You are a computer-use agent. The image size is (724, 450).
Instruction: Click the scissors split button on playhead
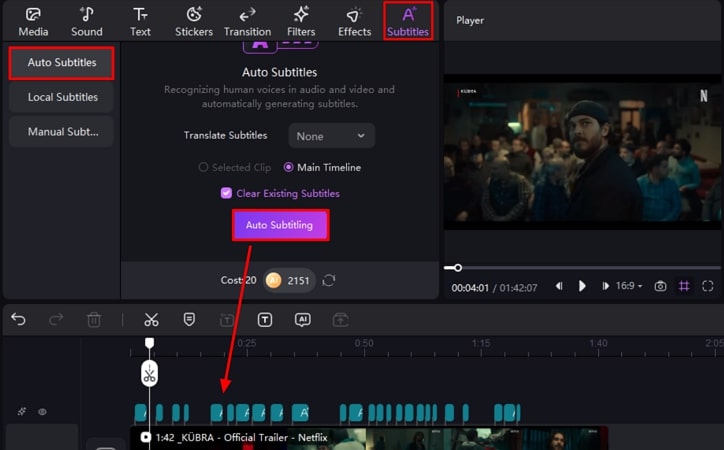tap(149, 373)
